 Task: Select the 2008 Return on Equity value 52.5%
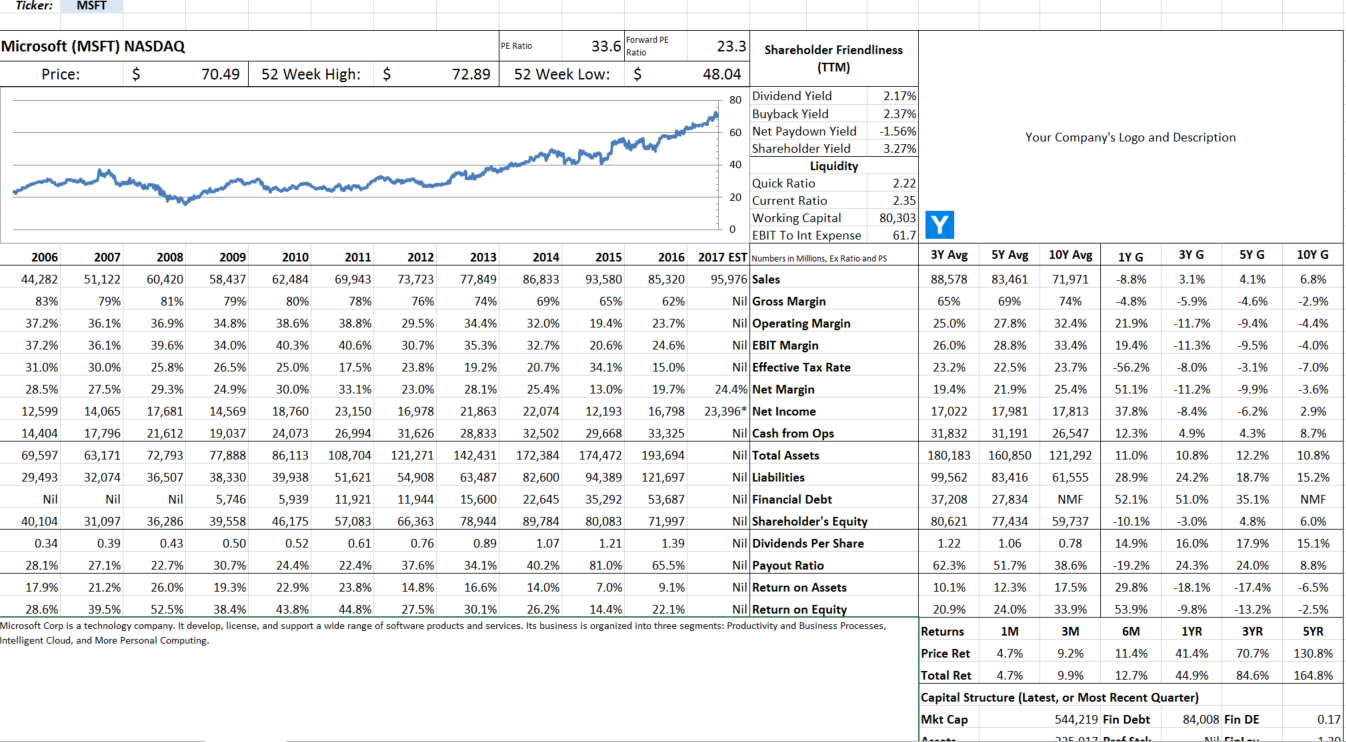[166, 610]
